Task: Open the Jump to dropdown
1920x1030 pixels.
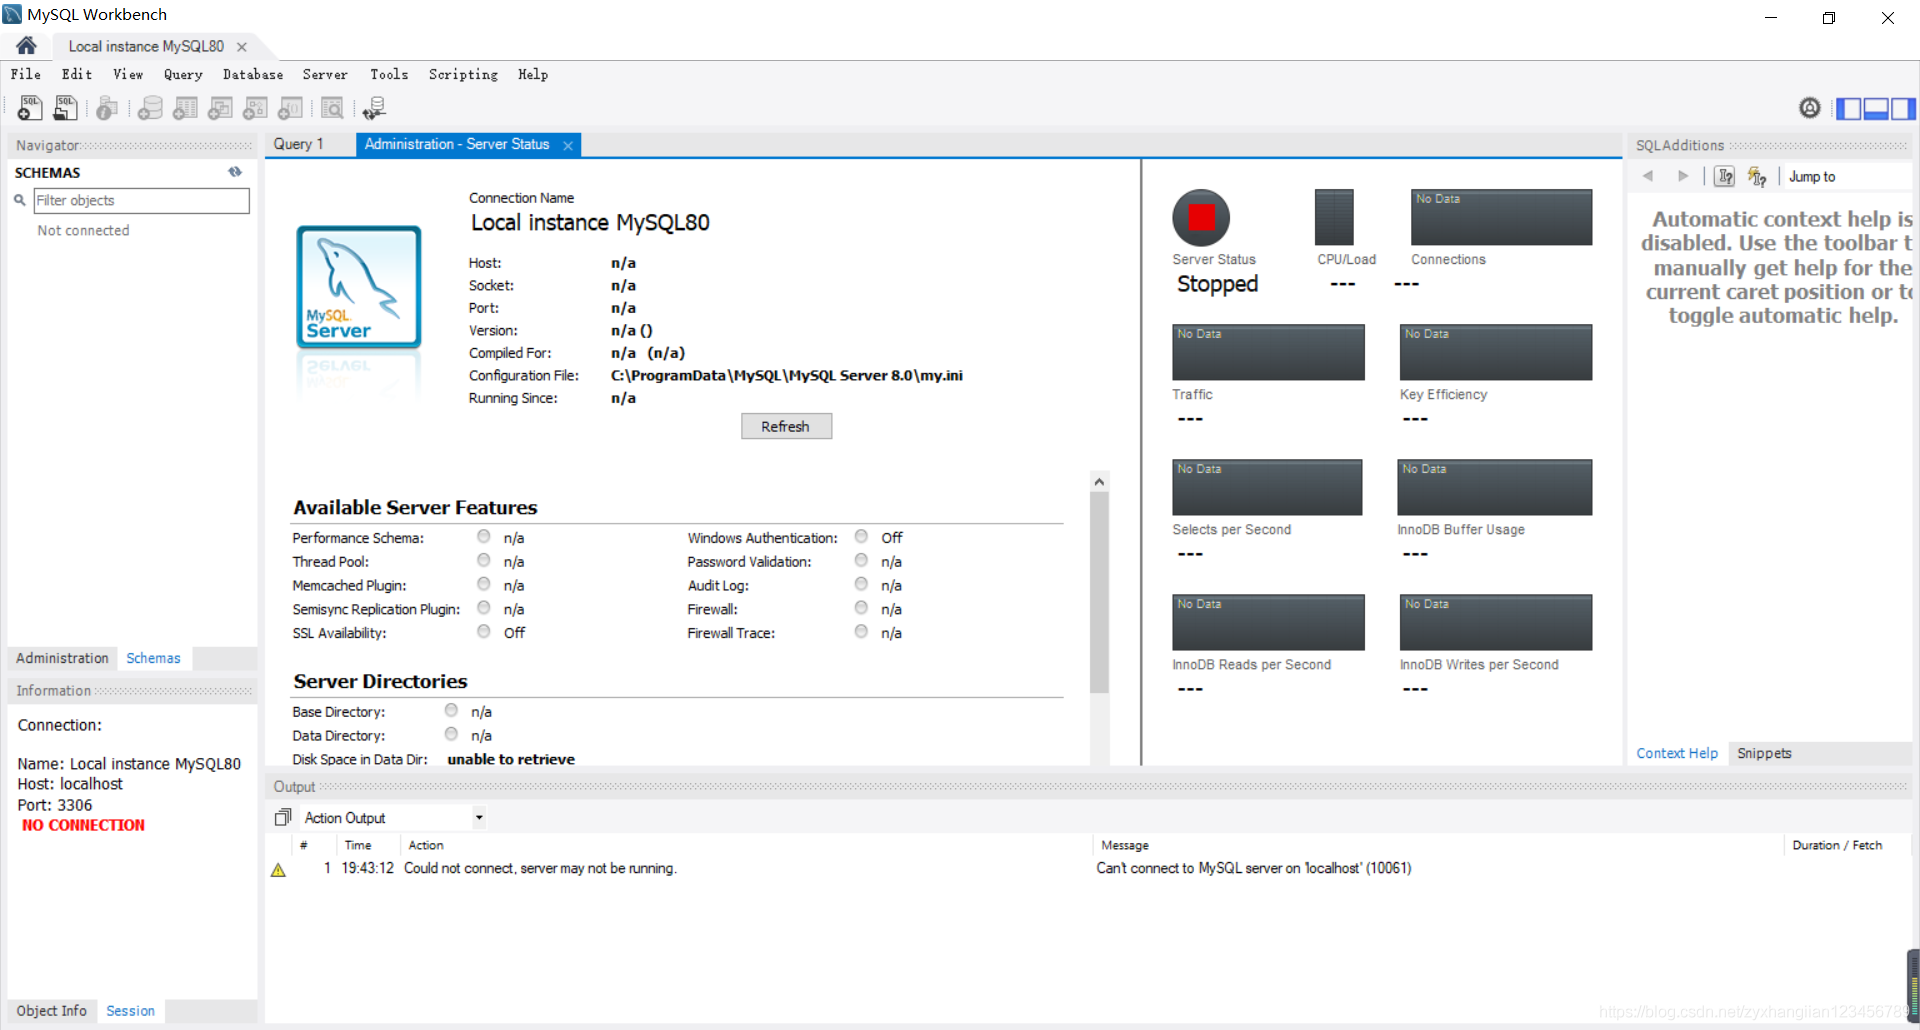Action: tap(1850, 177)
